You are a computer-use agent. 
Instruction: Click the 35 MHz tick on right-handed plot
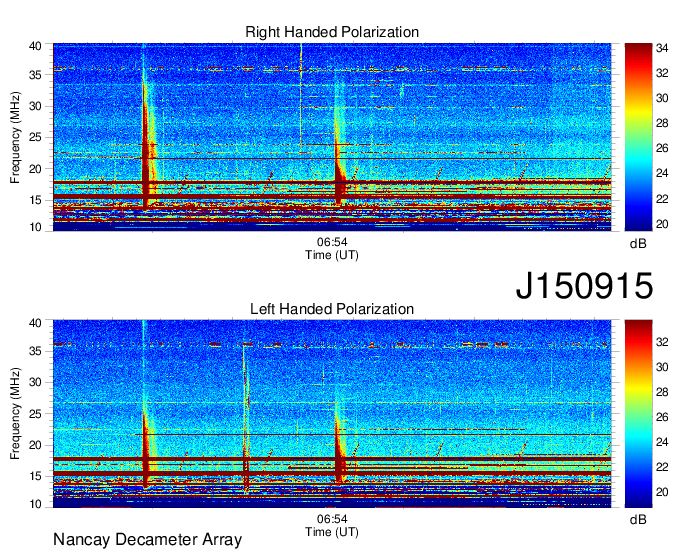point(35,75)
